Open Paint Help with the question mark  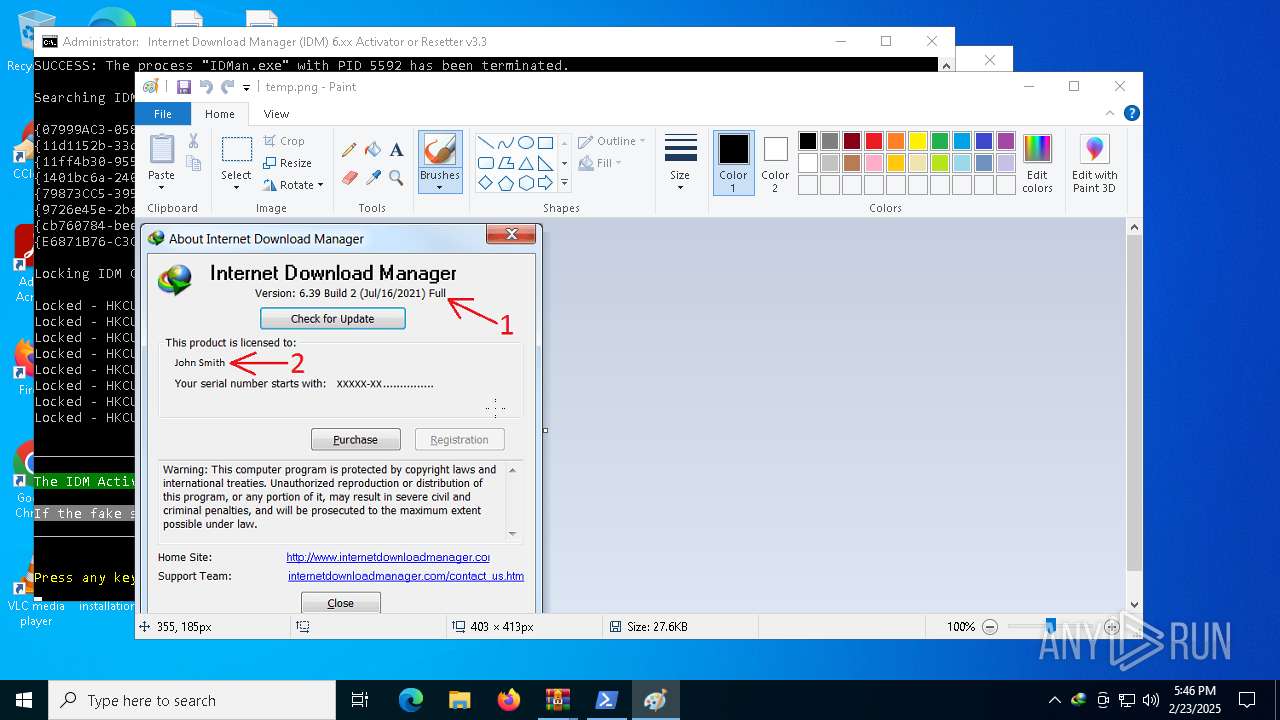[x=1131, y=113]
